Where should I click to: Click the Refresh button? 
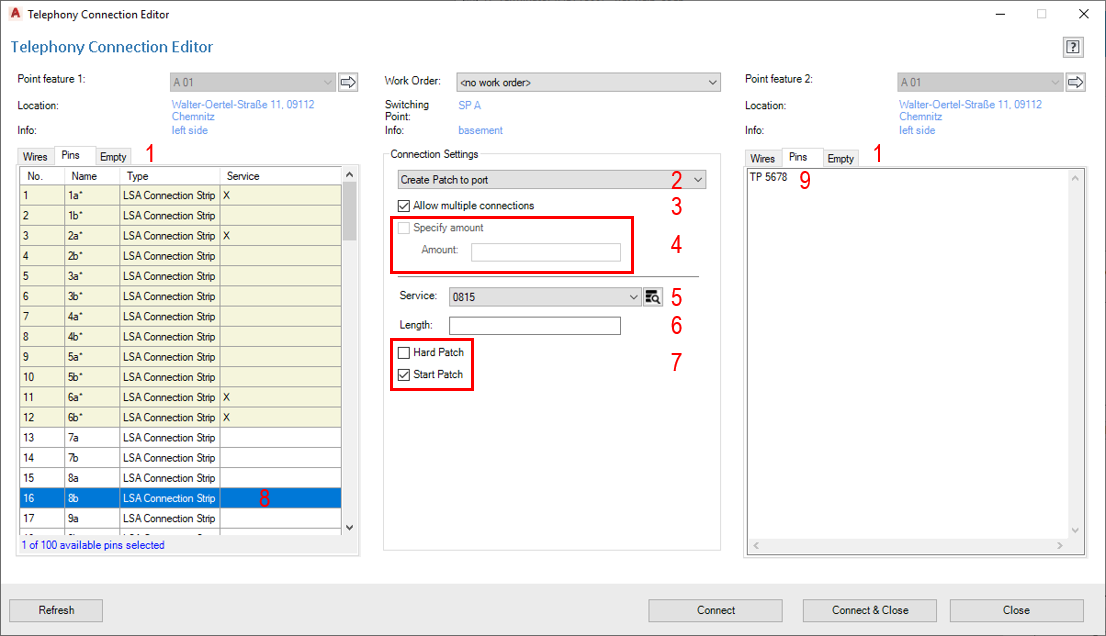[56, 611]
